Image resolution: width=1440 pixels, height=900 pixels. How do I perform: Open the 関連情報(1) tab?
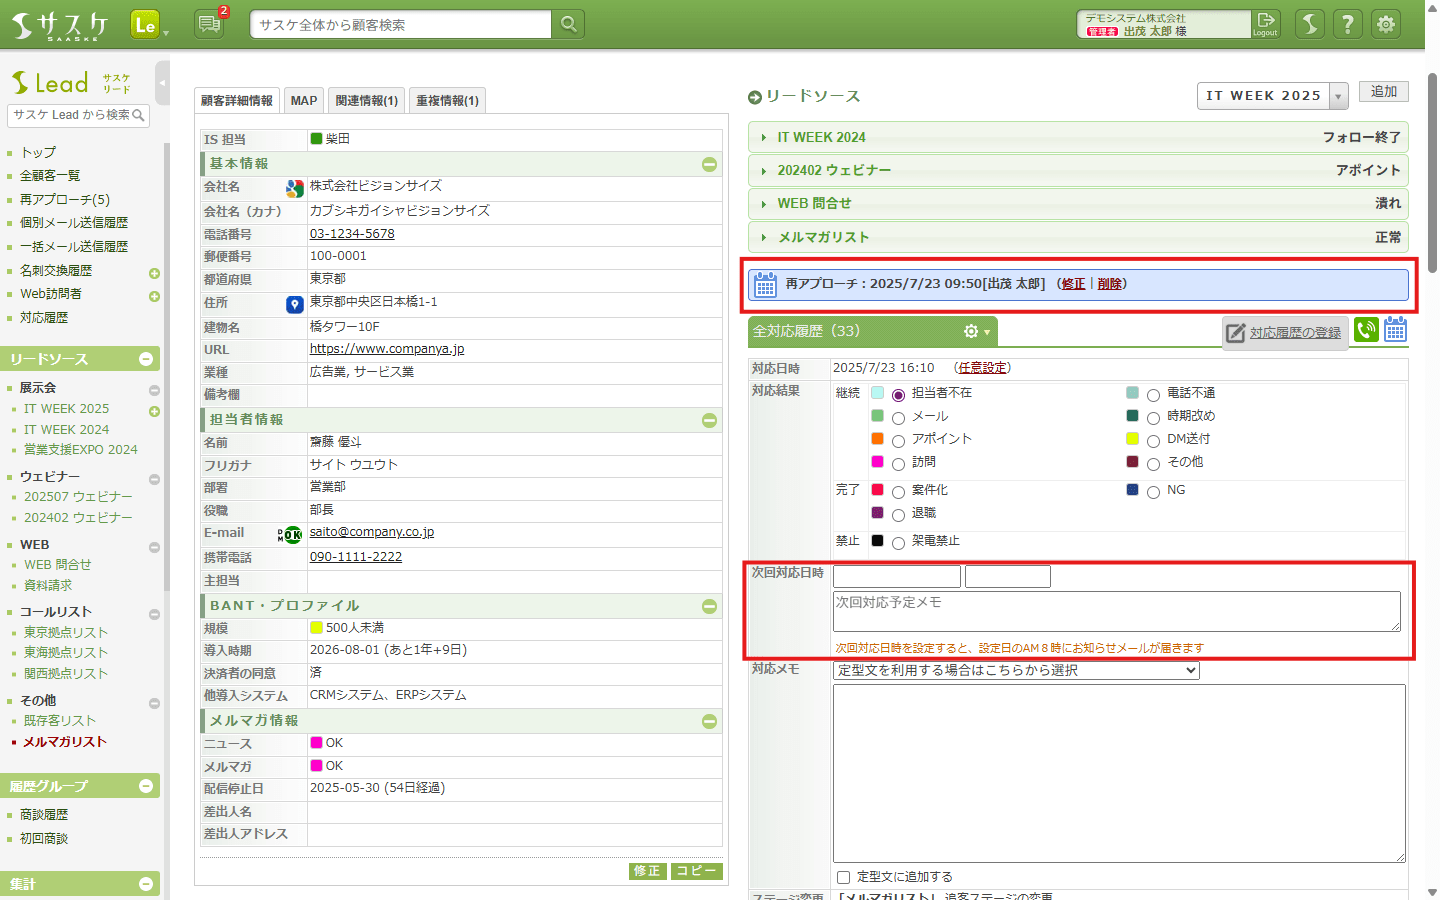click(x=366, y=100)
